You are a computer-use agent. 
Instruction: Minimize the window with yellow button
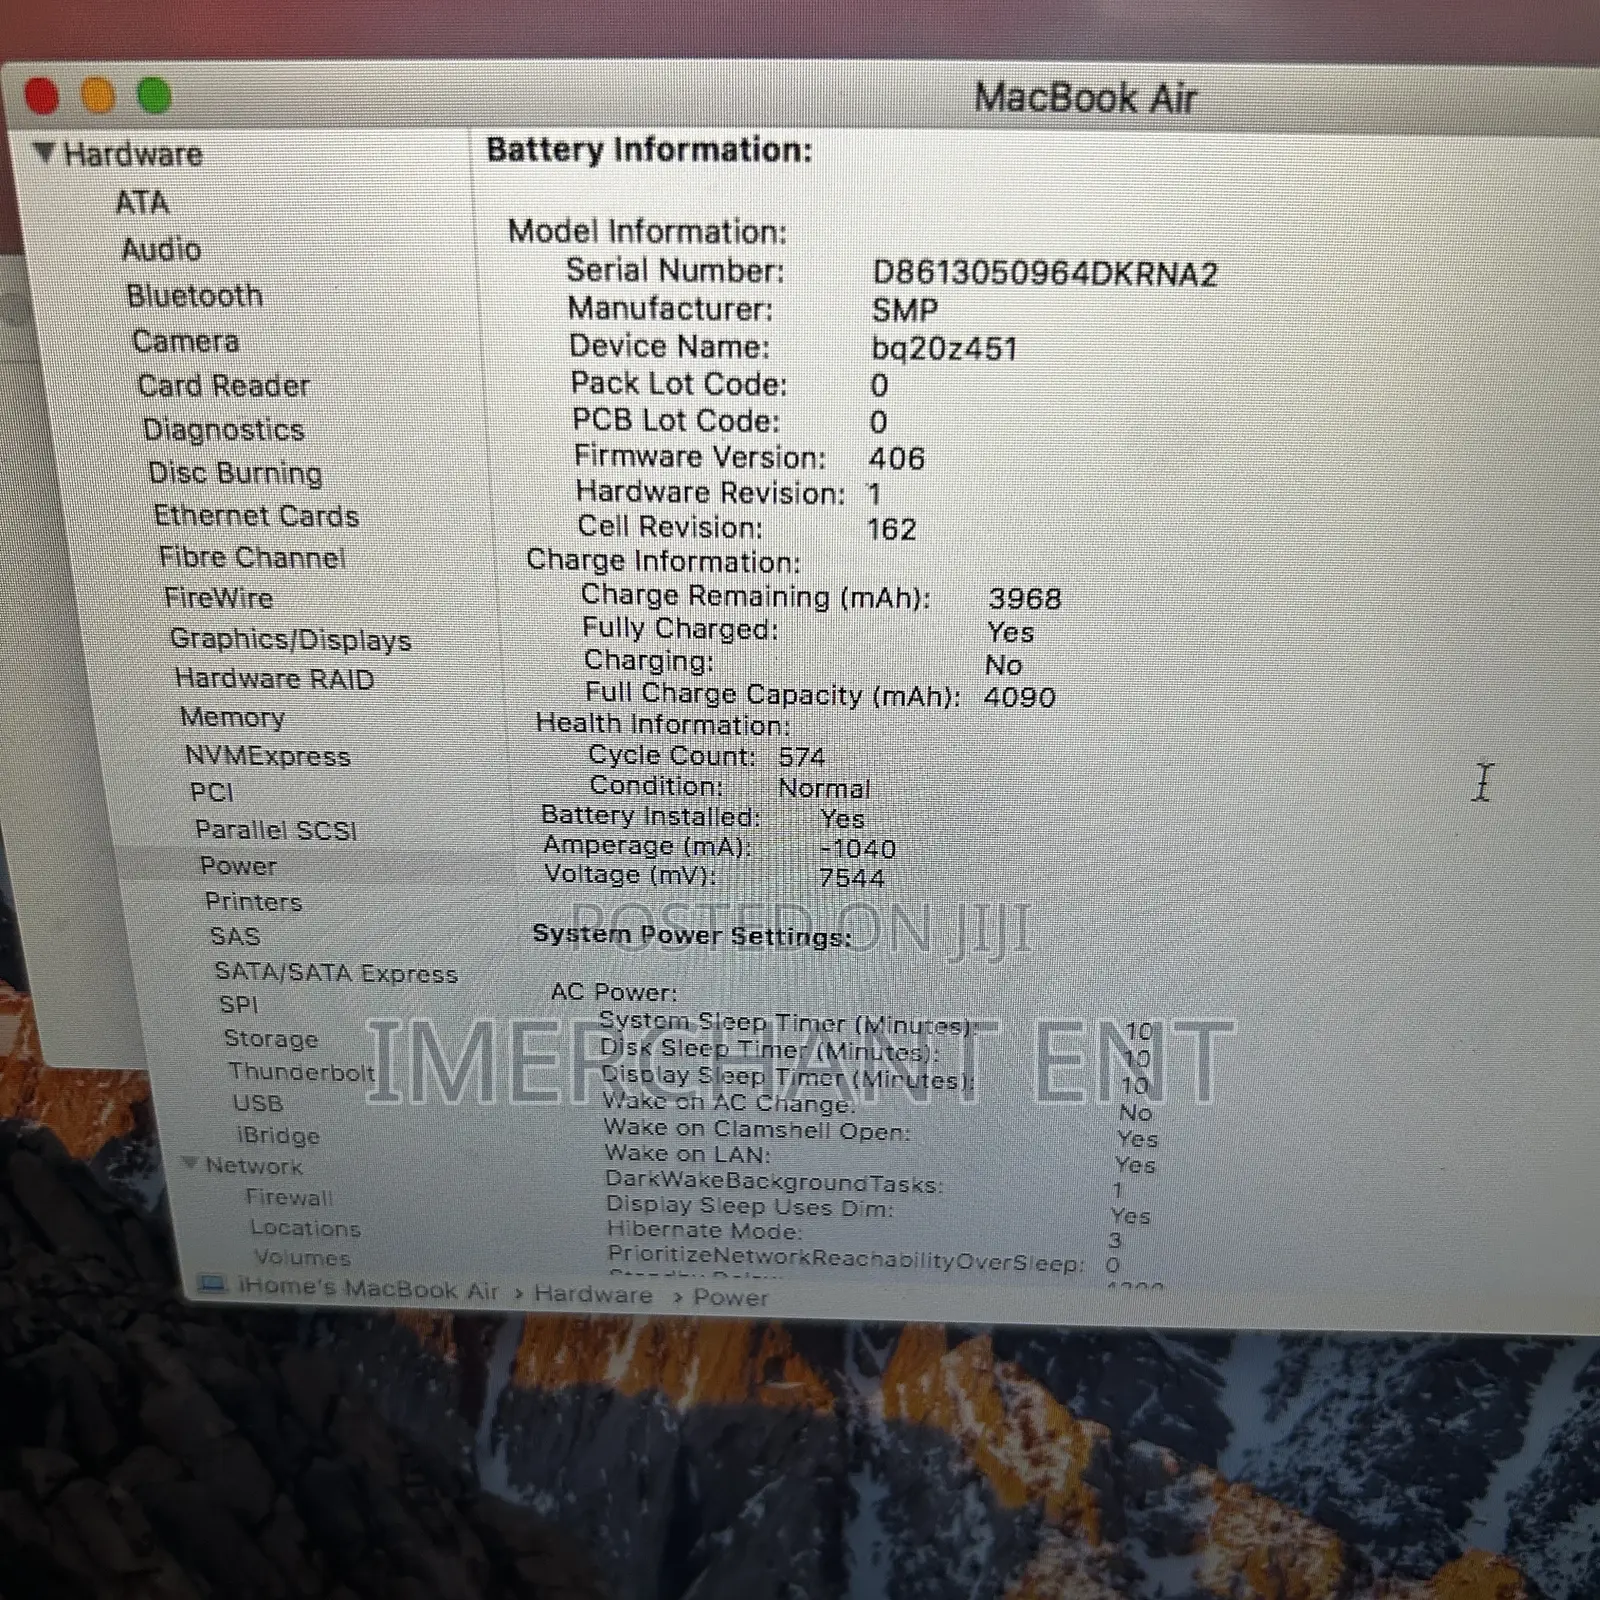(98, 96)
